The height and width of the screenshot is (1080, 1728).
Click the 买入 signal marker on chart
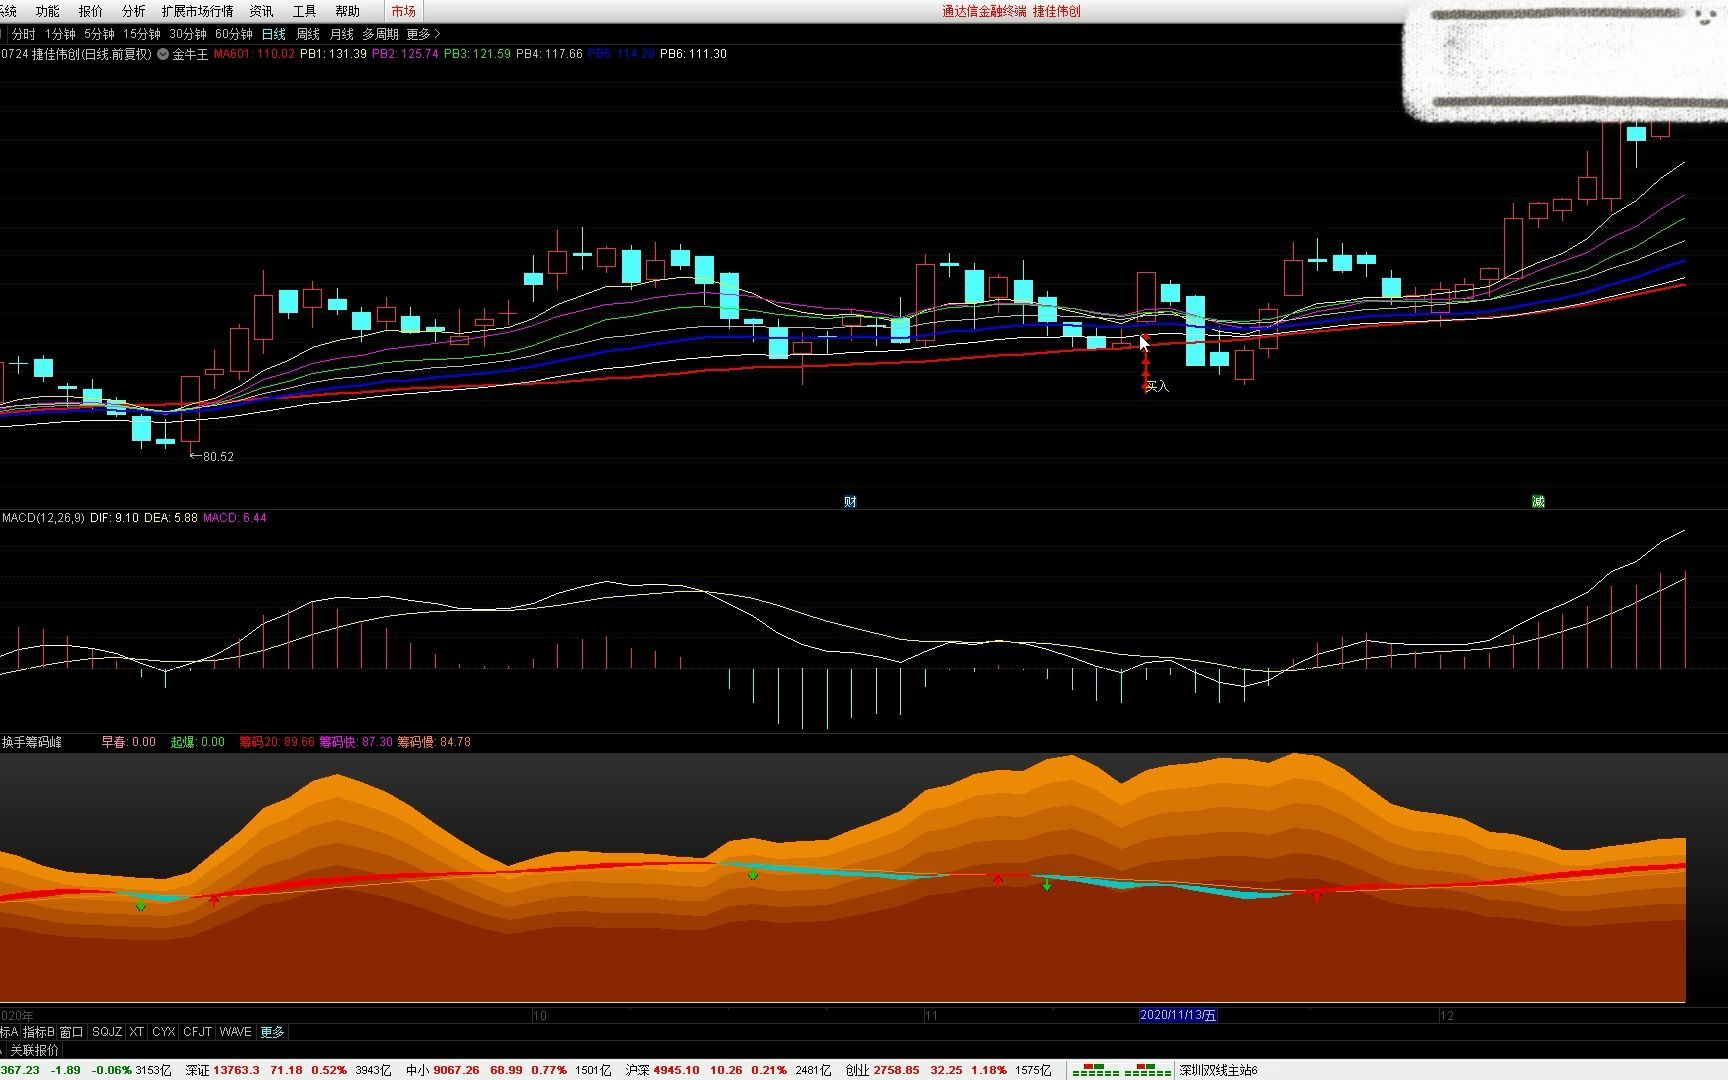1157,386
